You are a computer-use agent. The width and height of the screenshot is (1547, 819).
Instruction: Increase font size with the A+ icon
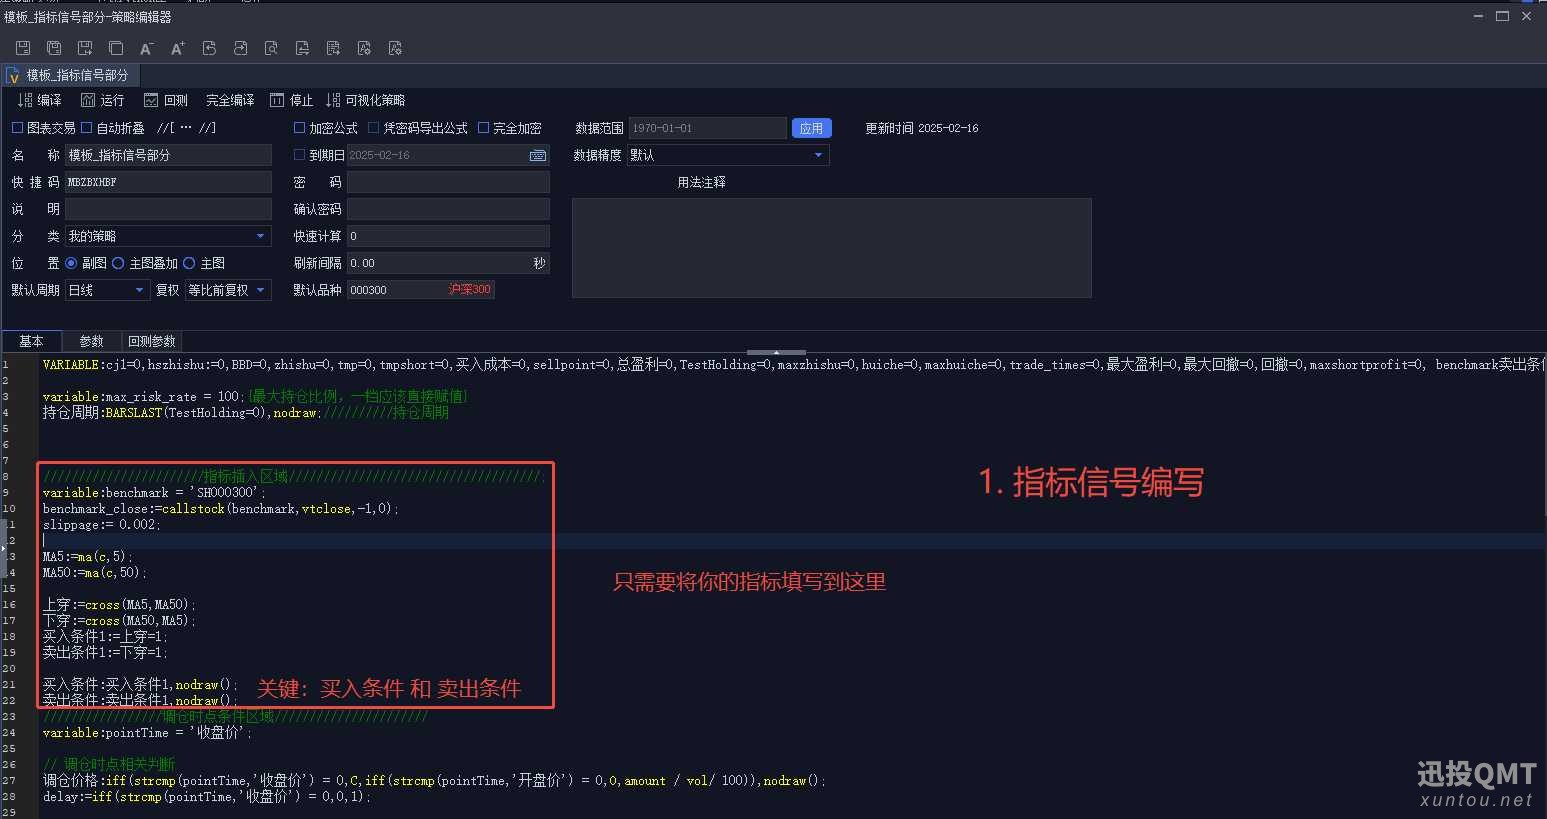tap(178, 48)
